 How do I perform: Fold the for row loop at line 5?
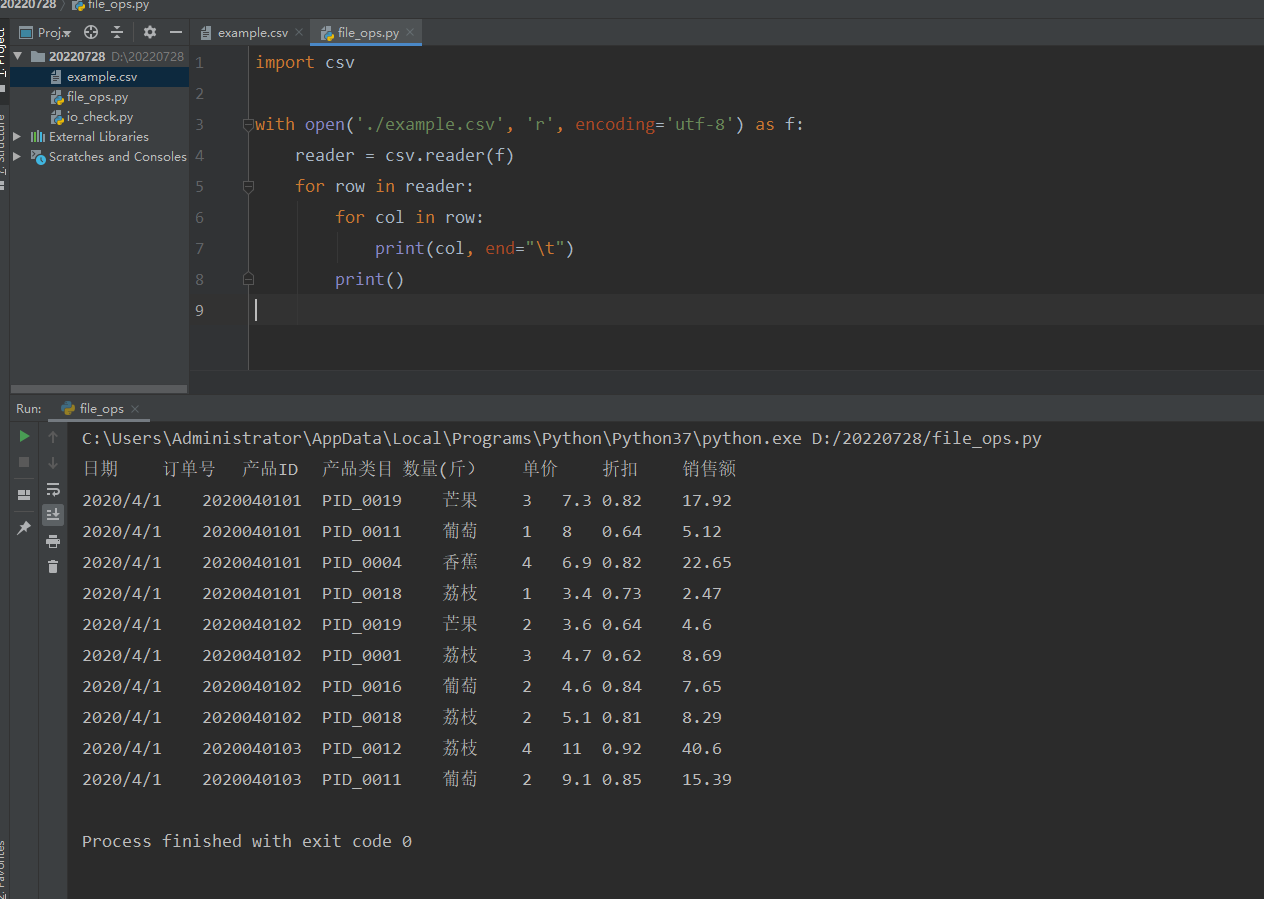pos(248,187)
